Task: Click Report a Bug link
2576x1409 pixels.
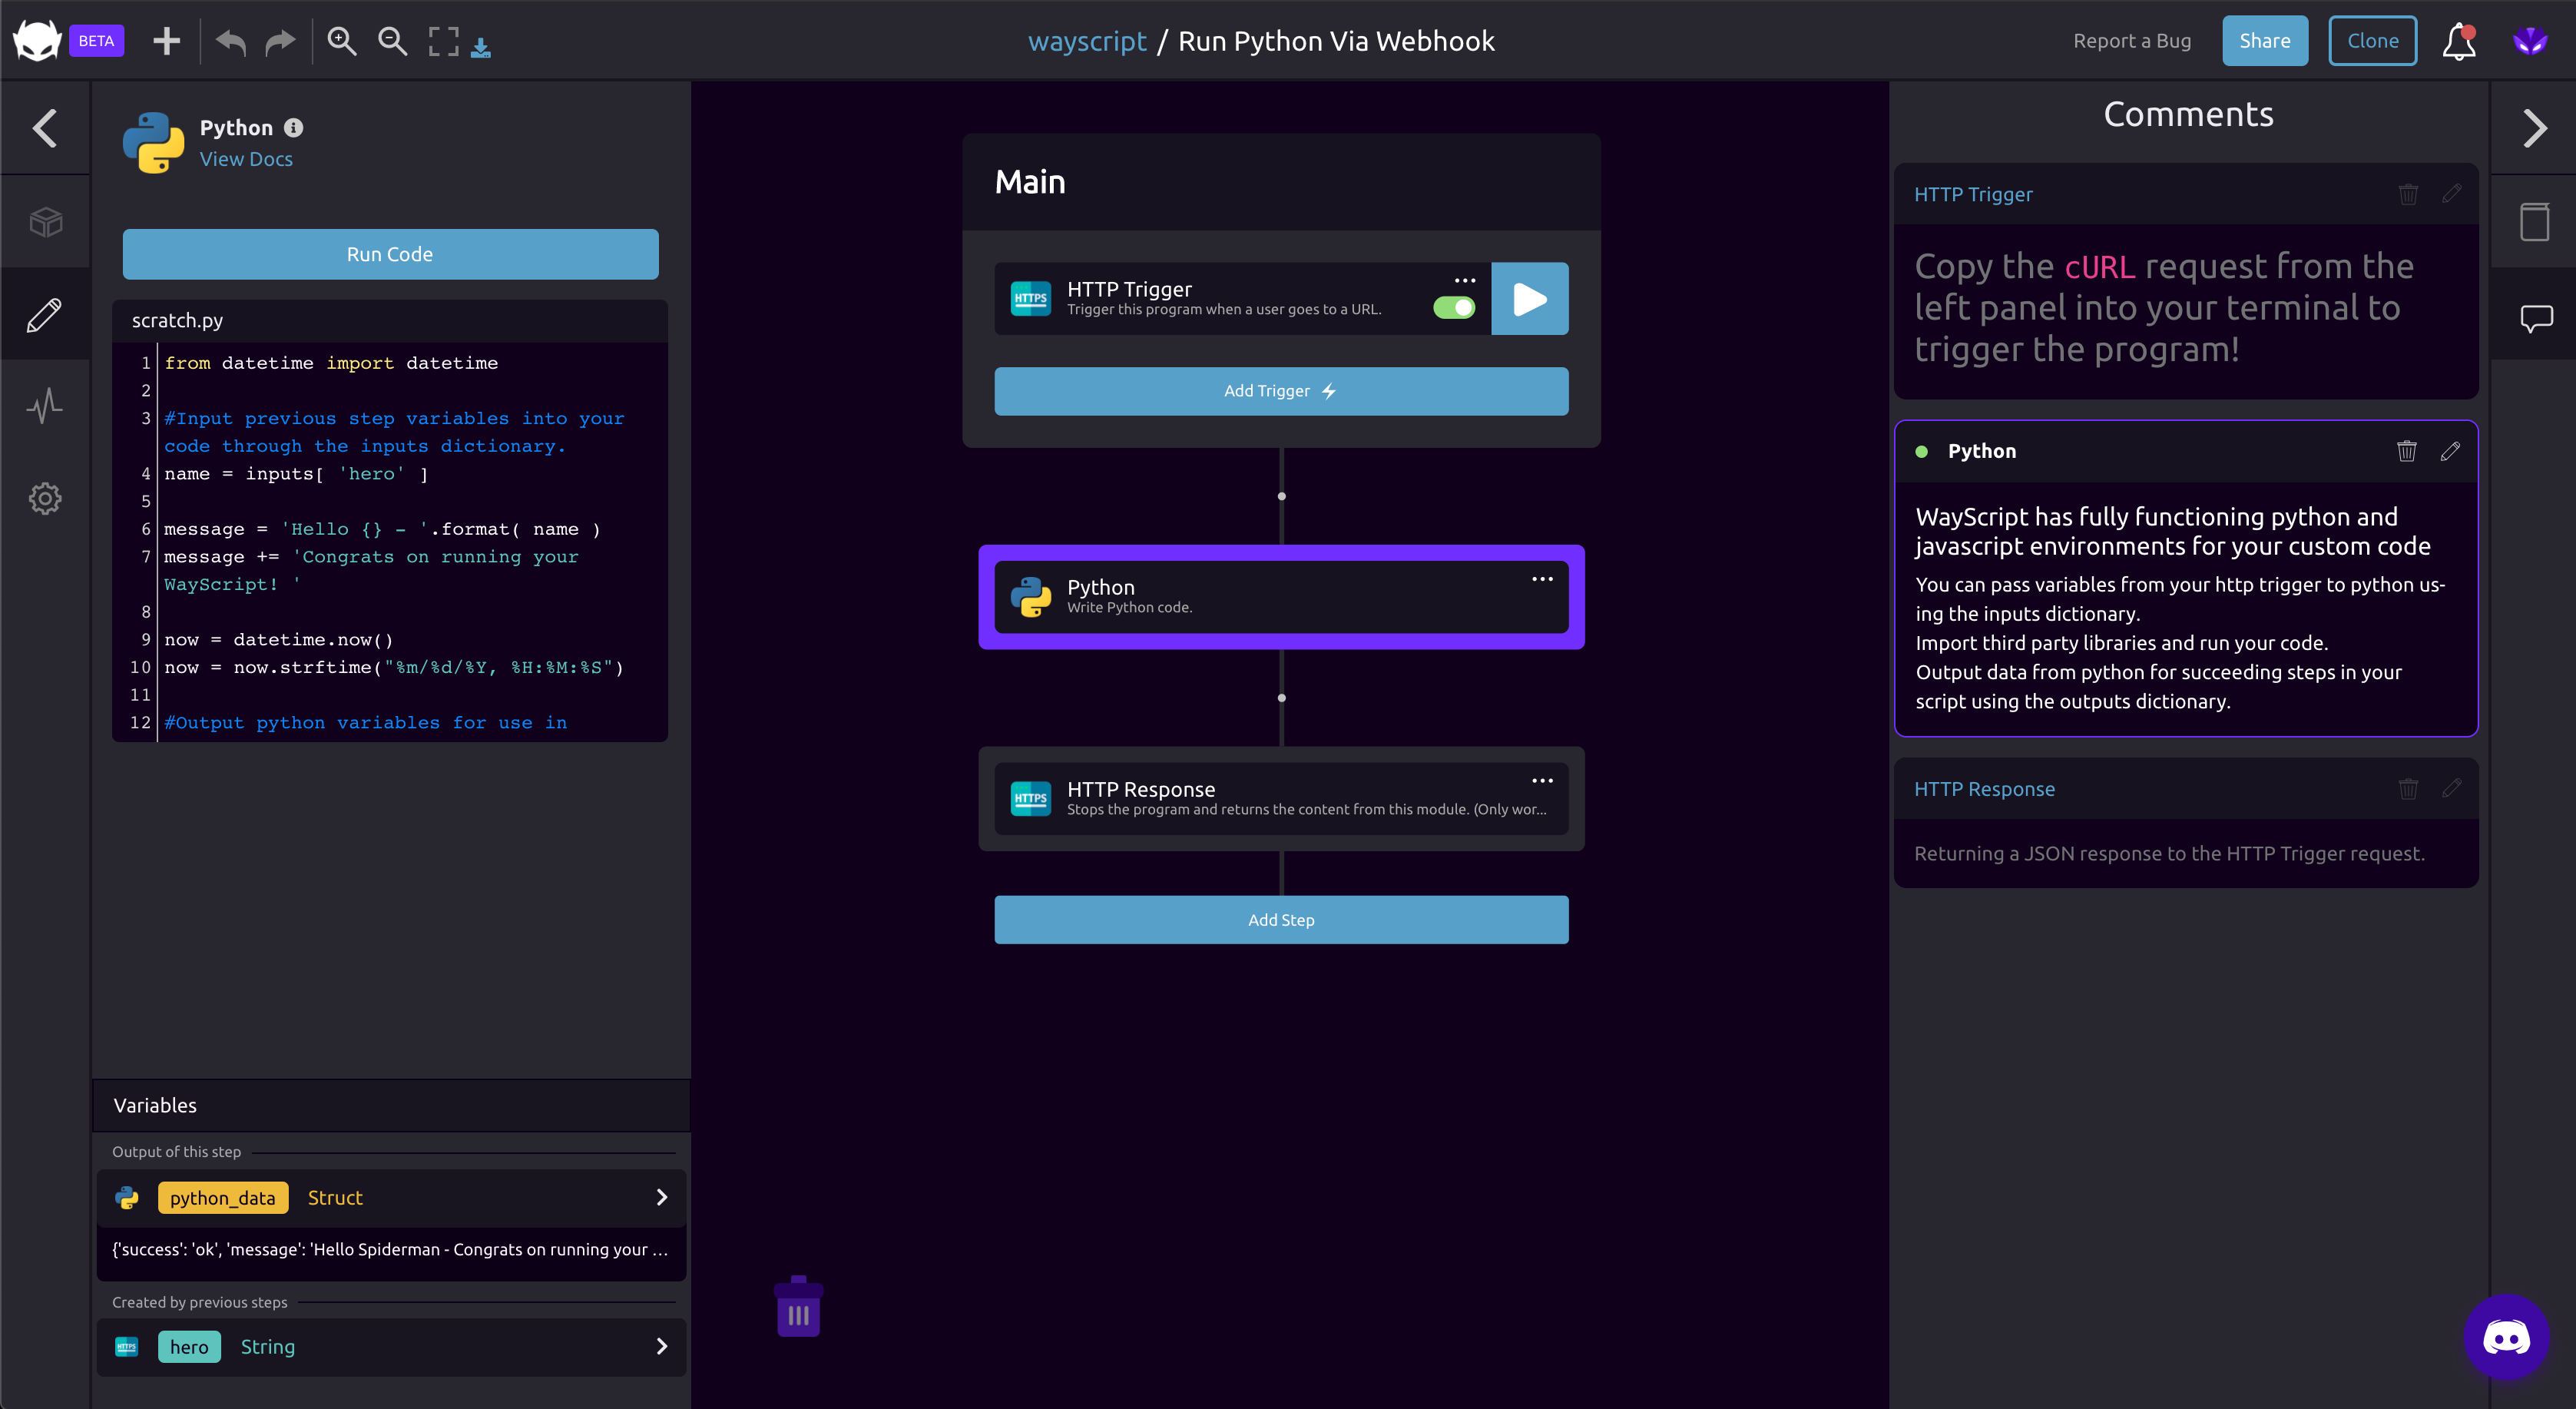Action: 2131,41
